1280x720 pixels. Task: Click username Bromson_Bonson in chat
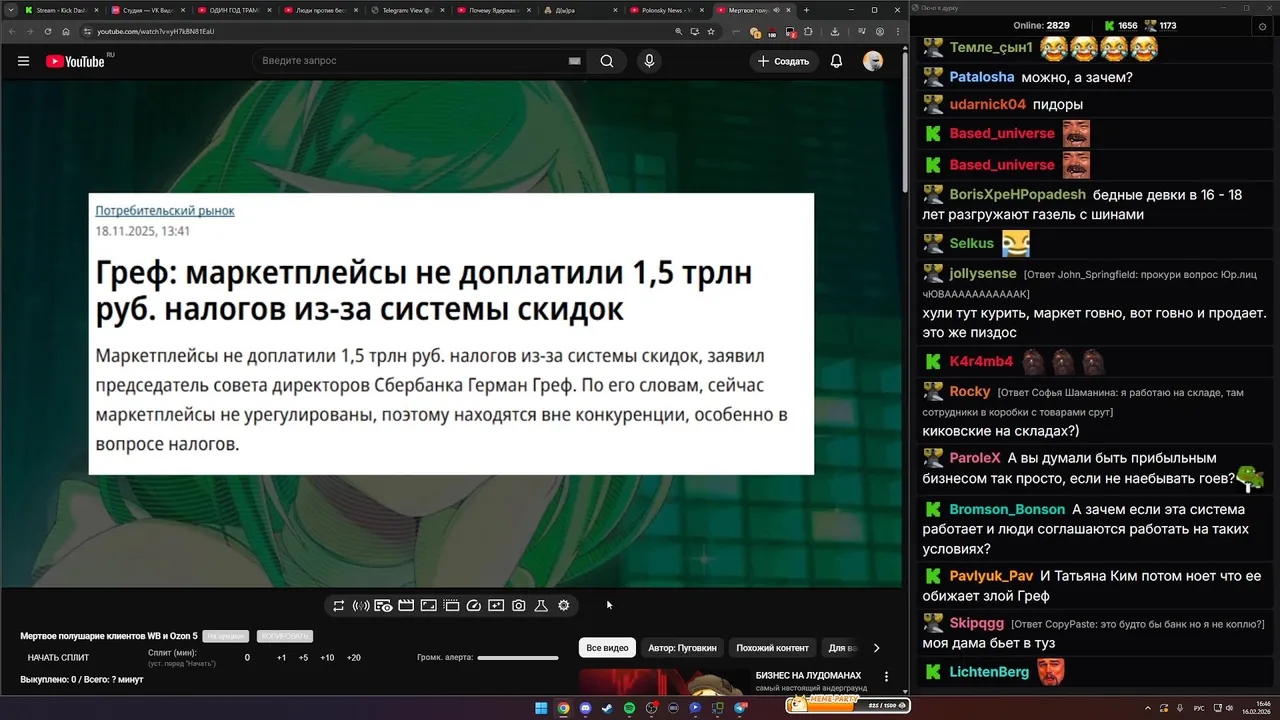point(1007,510)
